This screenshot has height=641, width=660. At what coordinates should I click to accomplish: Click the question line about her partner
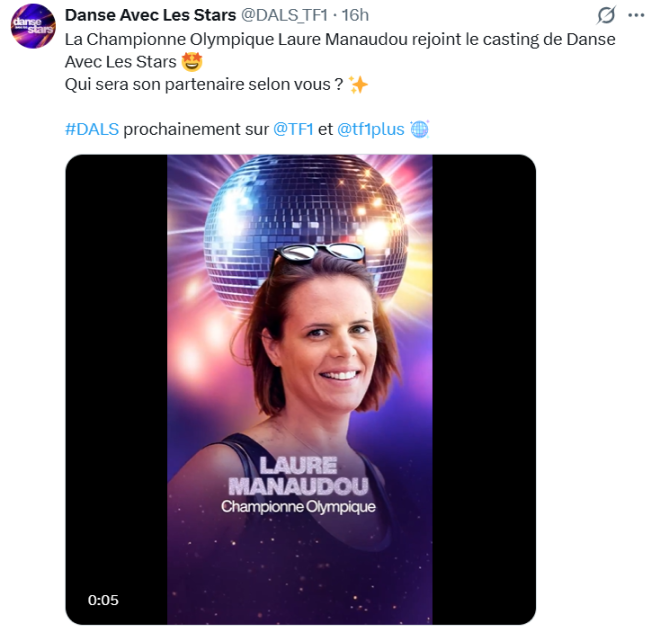click(x=204, y=85)
